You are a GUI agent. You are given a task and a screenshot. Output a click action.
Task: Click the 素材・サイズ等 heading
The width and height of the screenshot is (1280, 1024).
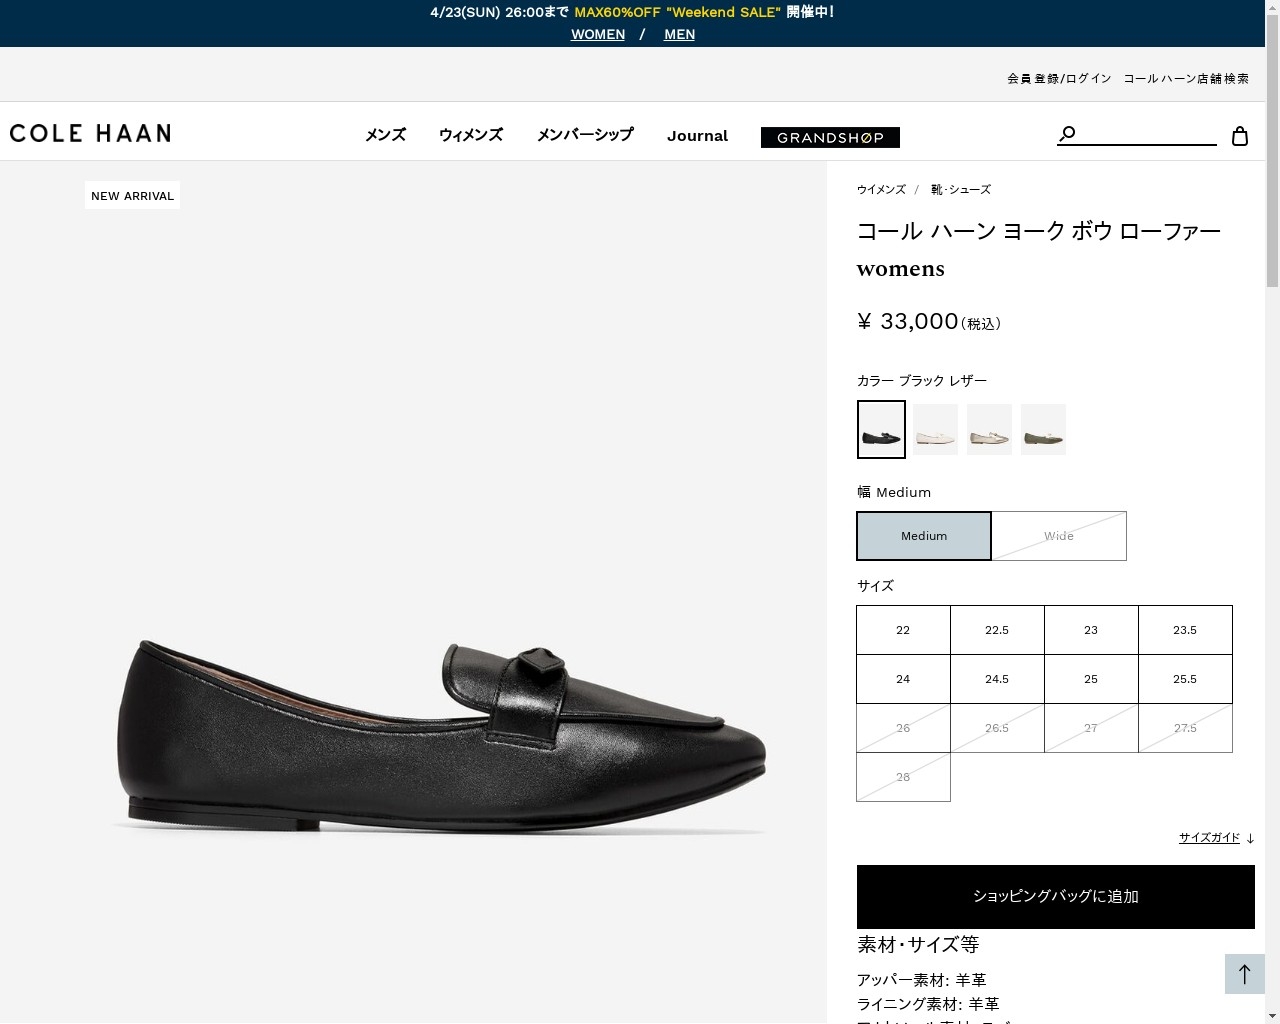[x=918, y=944]
